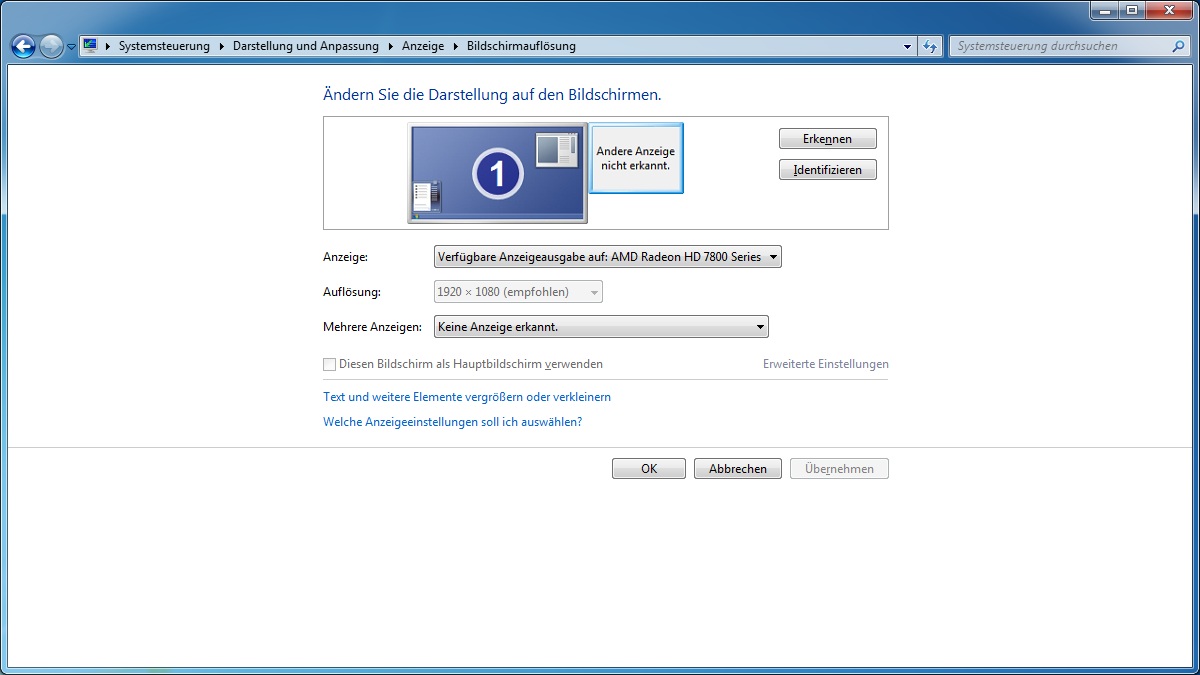The width and height of the screenshot is (1200, 675).
Task: Click the Erkennen button
Action: (x=827, y=139)
